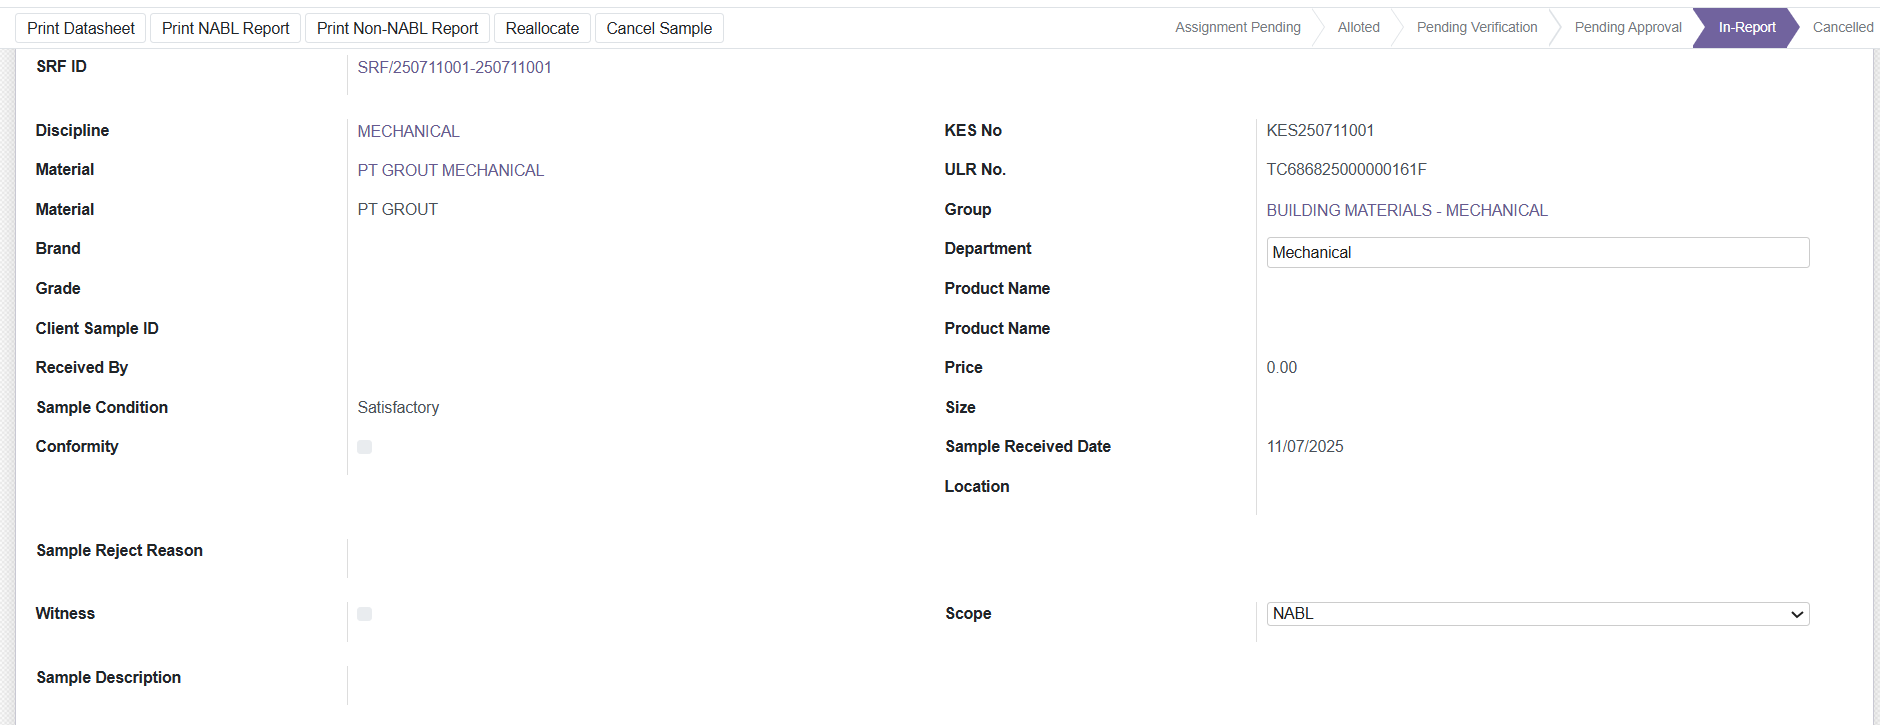Select the In-Report status stage
This screenshot has height=725, width=1880.
point(1747,27)
